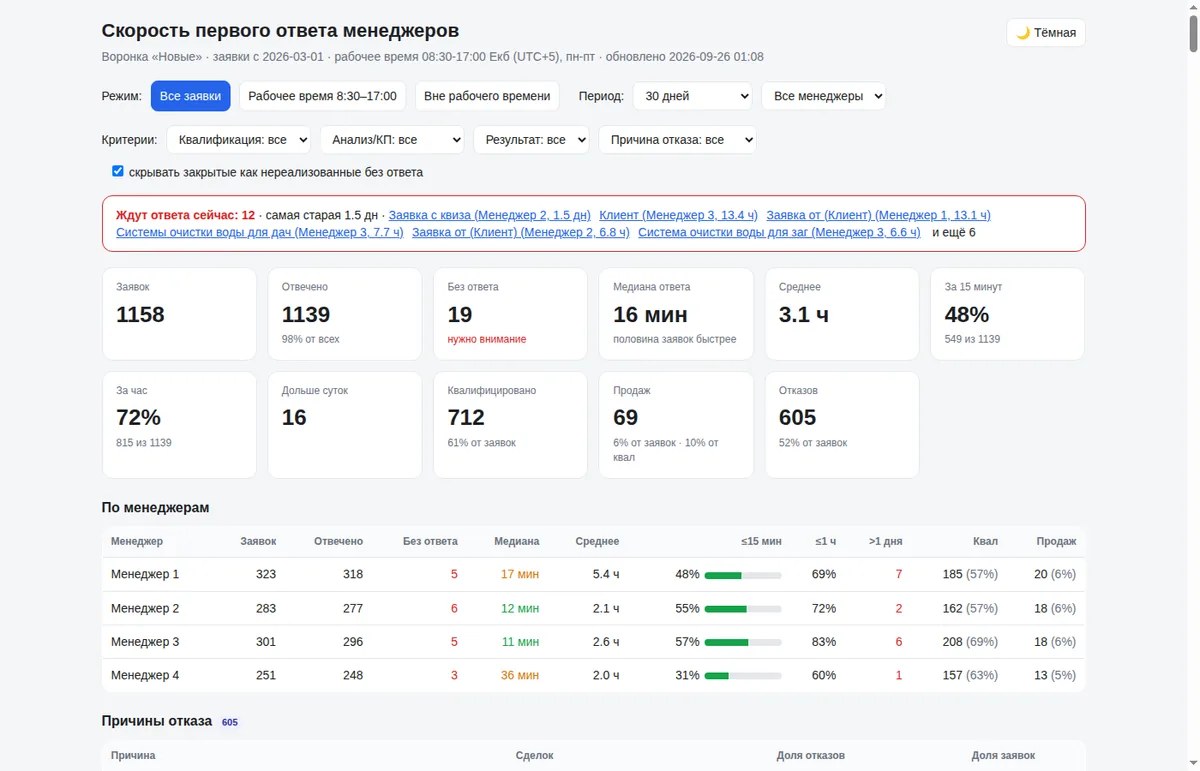Click the Менеджер column header
This screenshot has width=1200, height=771.
coord(137,541)
